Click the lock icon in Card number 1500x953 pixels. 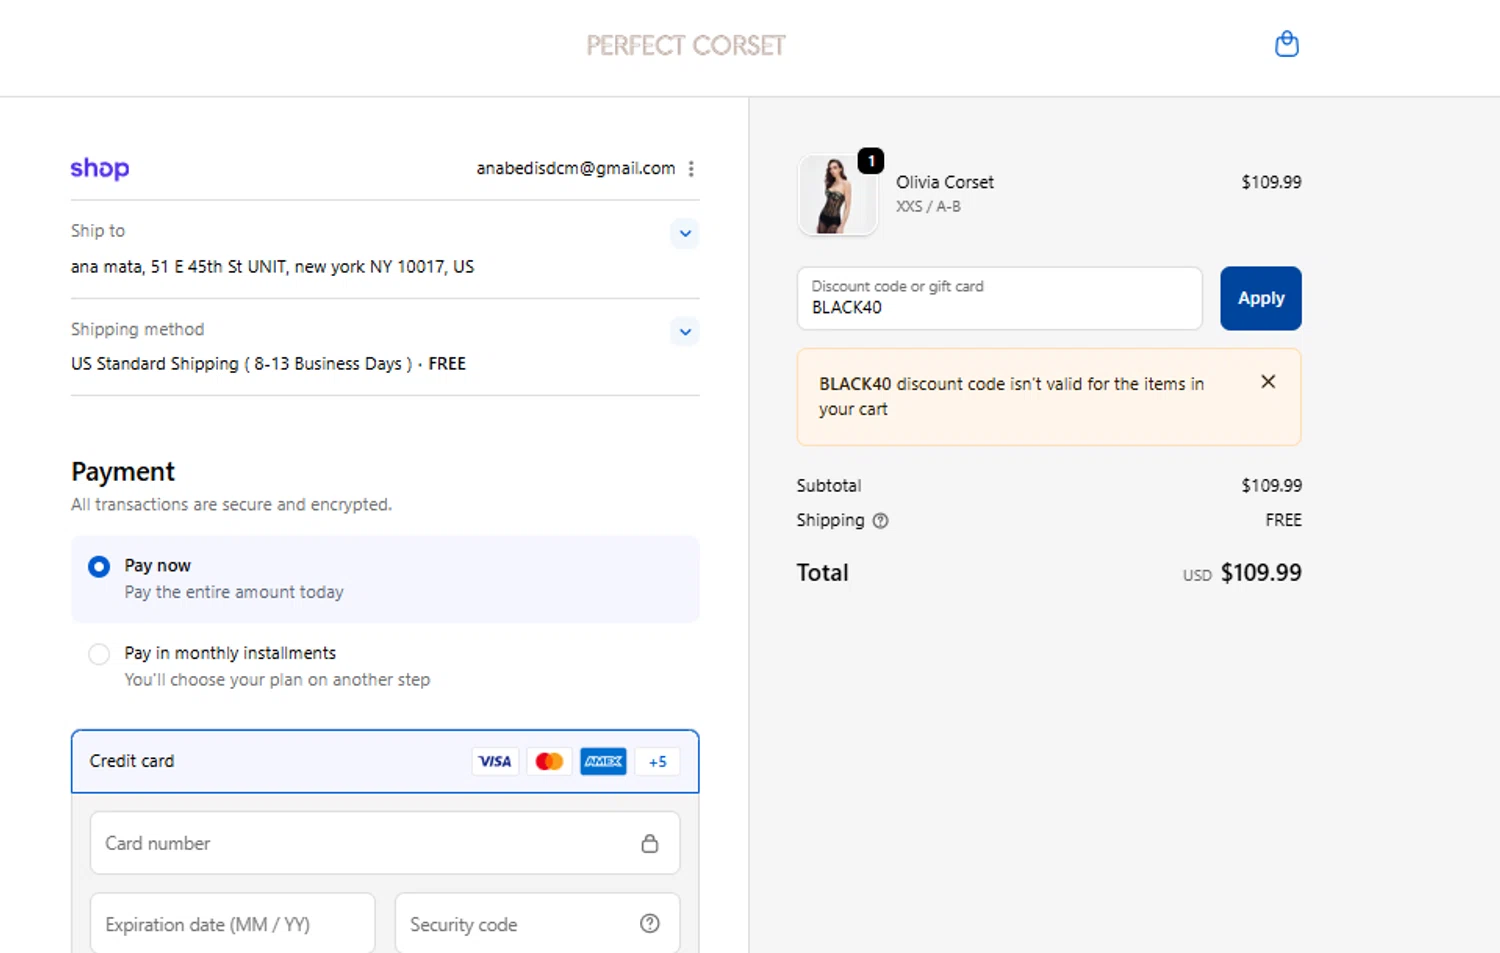tap(650, 844)
